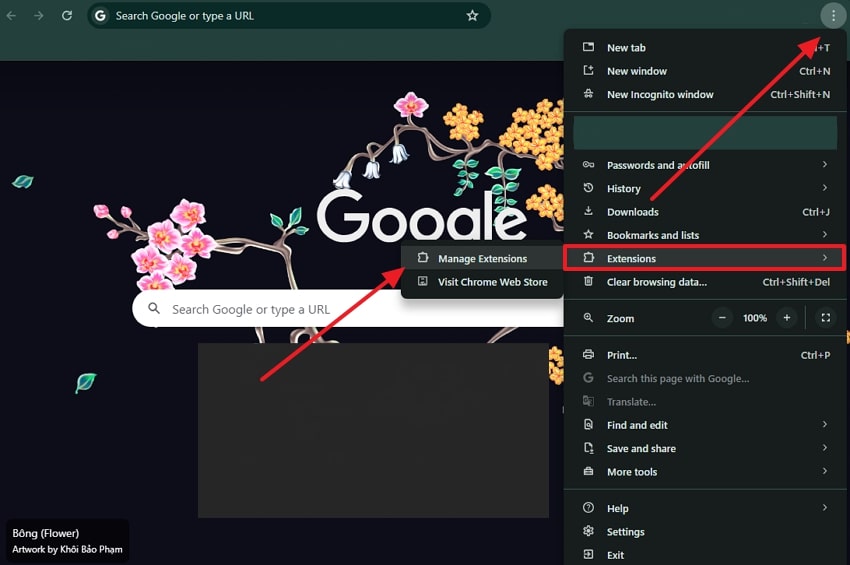Click Ctrl+P shortcut text
Viewport: 850px width, 565px height.
pos(815,355)
